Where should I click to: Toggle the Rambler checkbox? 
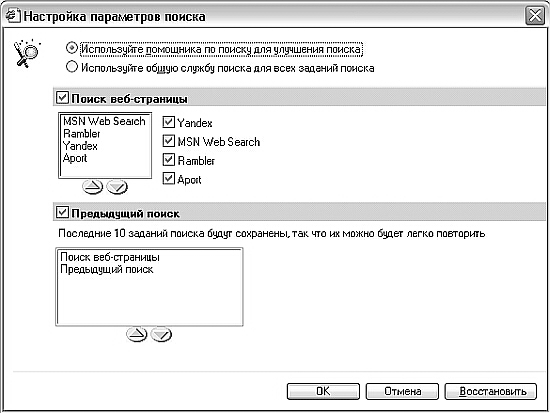tap(169, 160)
